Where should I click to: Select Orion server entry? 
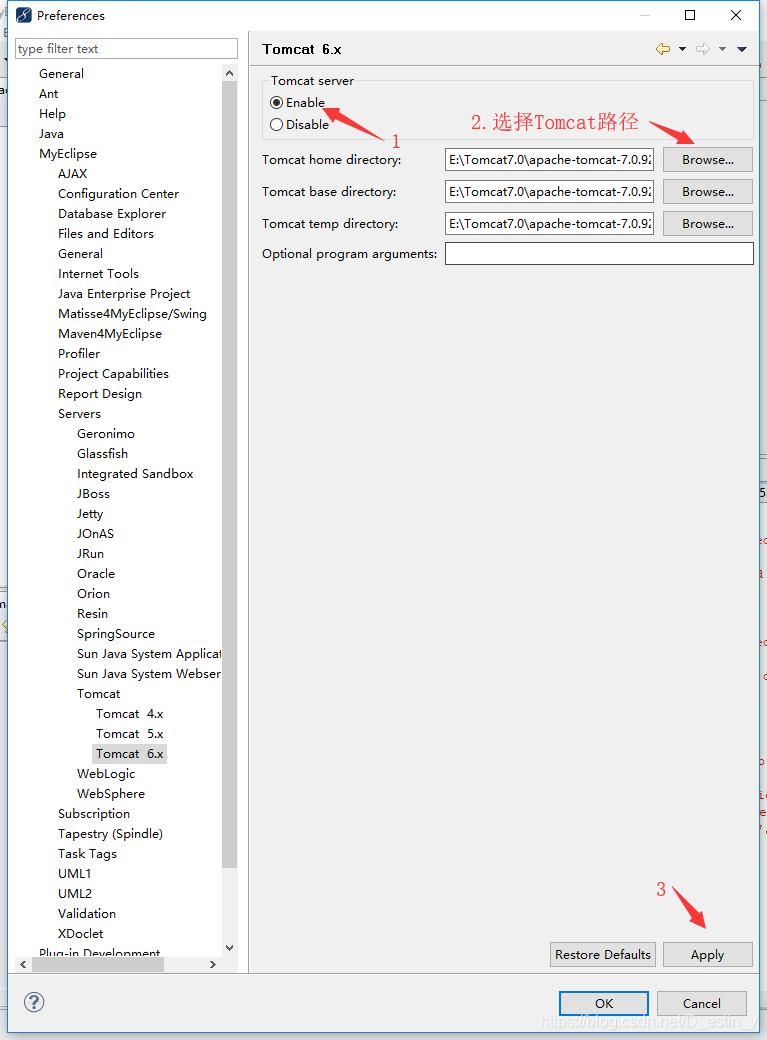tap(93, 594)
